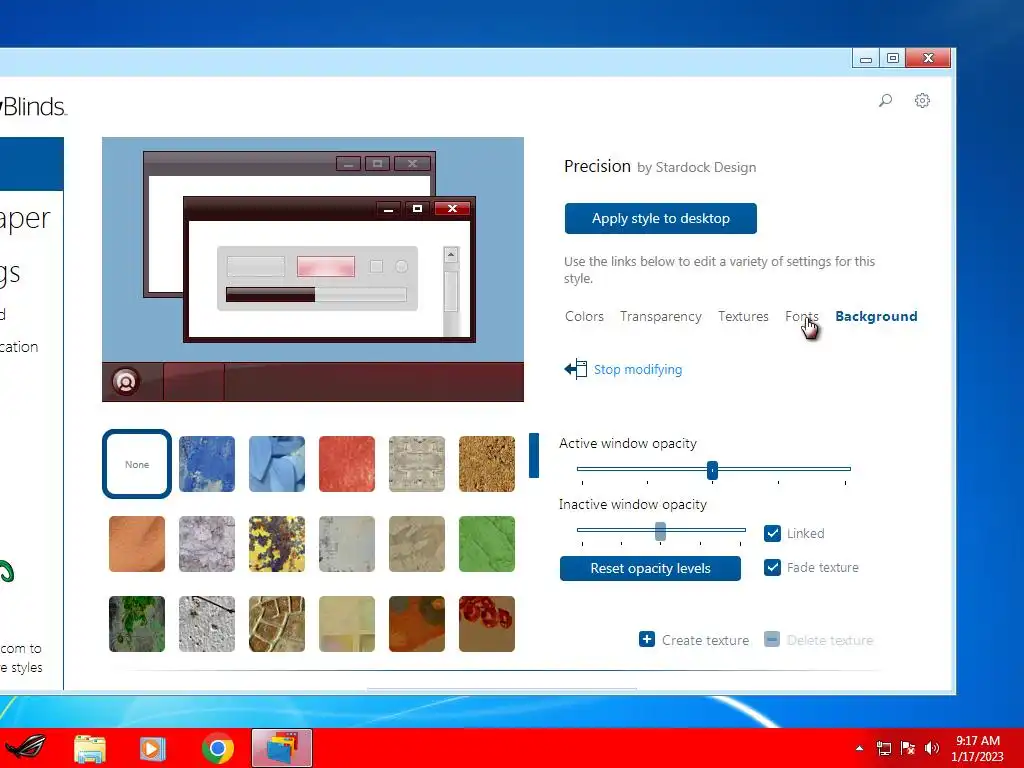Click the WindowBlinds taskbar icon
The image size is (1024, 768).
click(x=282, y=748)
